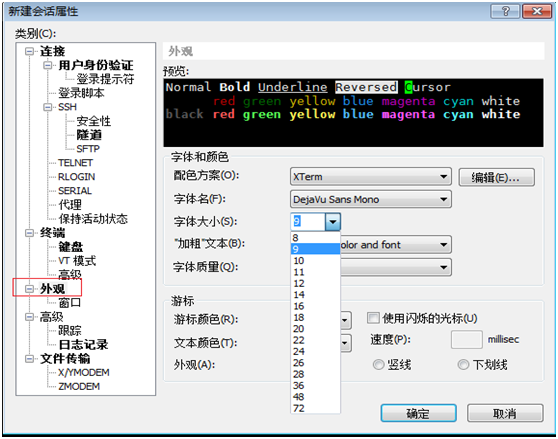Choose font size 9 from list
Viewport: 558px width, 439px height.
click(x=315, y=249)
